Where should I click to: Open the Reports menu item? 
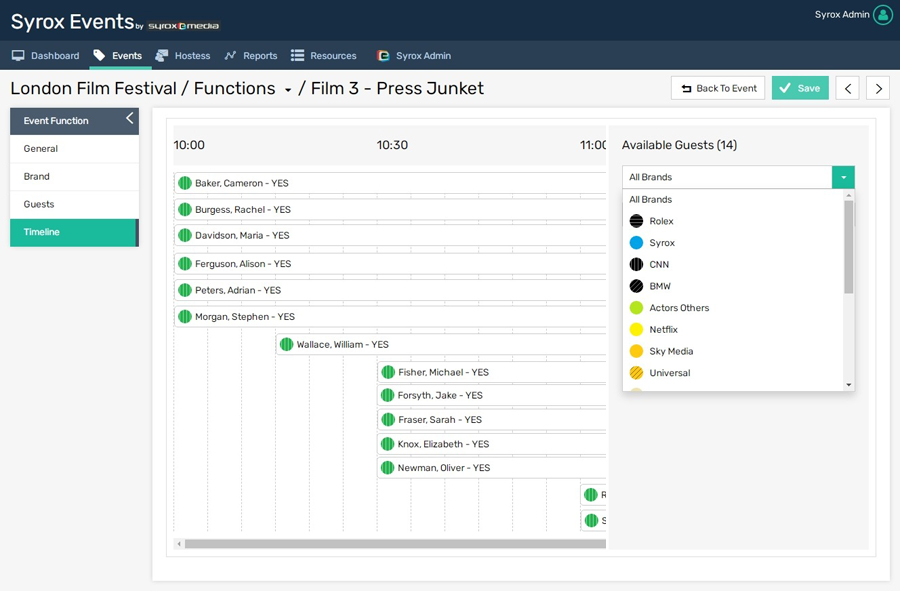click(x=251, y=56)
